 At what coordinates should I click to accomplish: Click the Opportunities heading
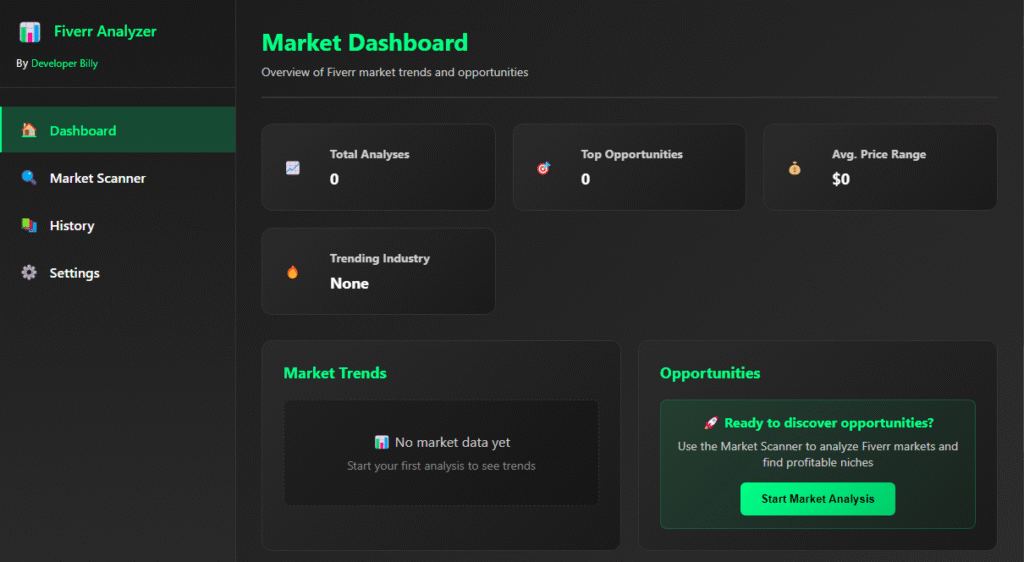coord(710,373)
